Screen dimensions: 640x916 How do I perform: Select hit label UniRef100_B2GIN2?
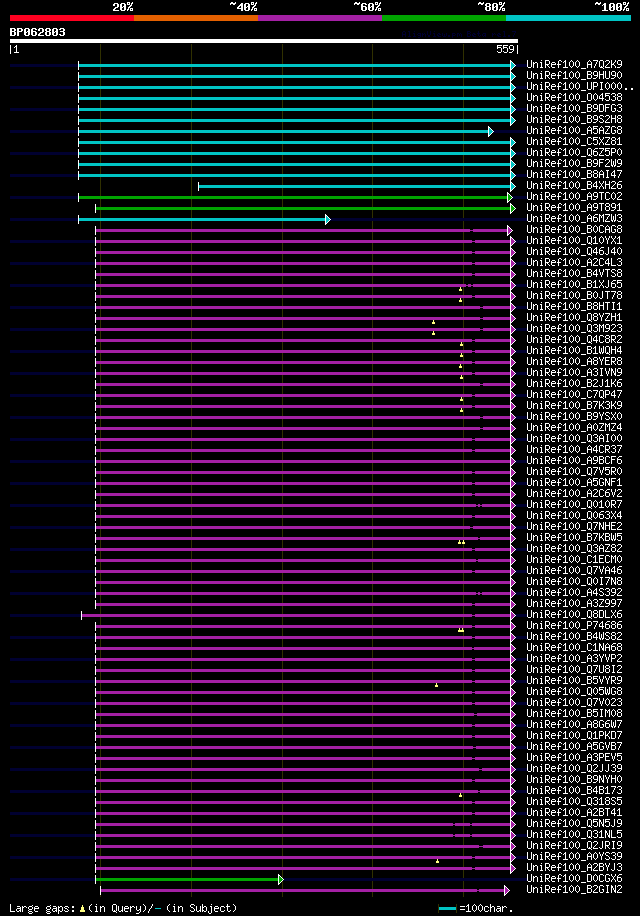point(574,890)
